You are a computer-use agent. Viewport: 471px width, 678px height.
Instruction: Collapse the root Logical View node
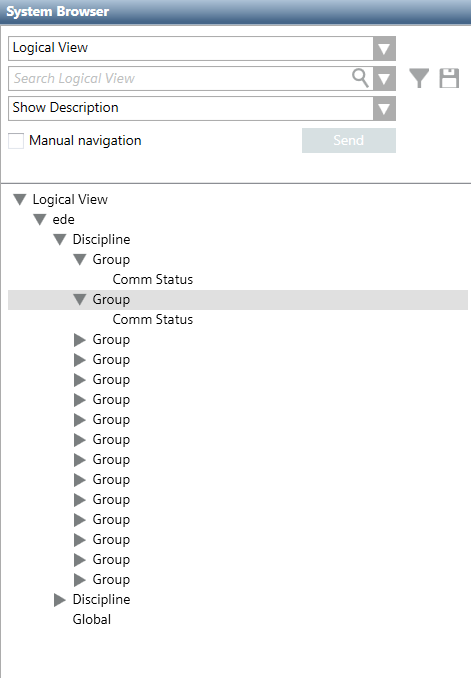click(19, 199)
